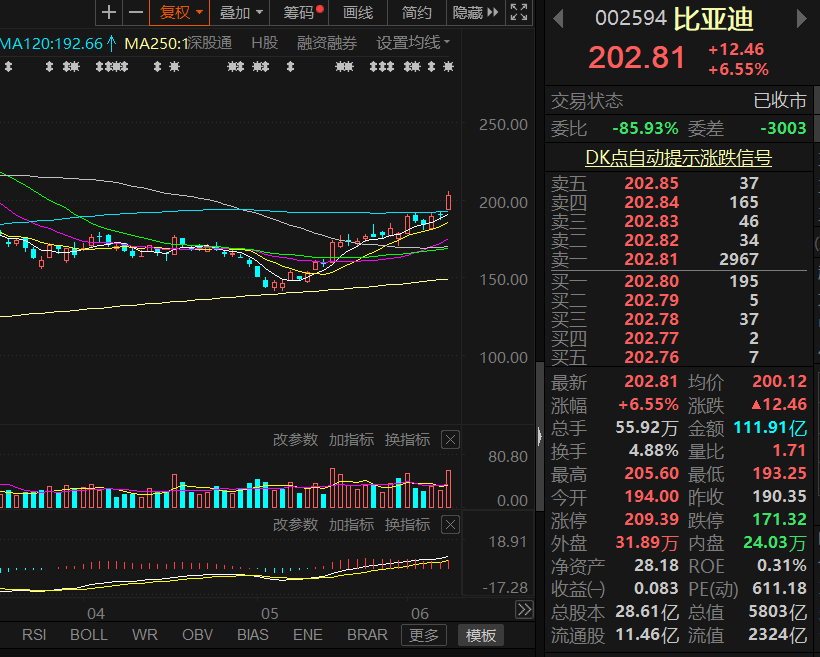Click the 250.00 price axis label
Image resolution: width=820 pixels, height=657 pixels.
[503, 125]
